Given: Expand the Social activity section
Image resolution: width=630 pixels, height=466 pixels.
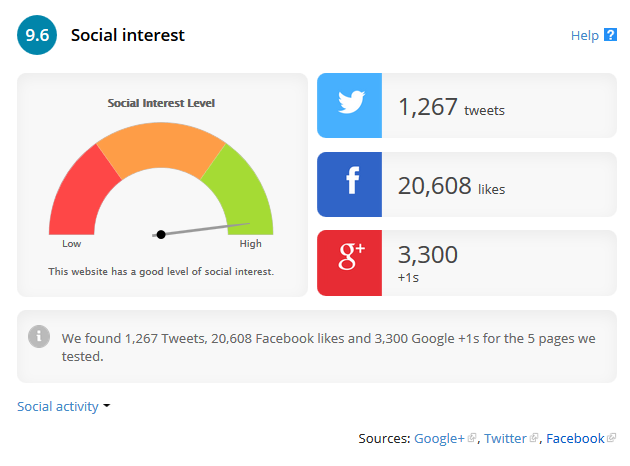Looking at the screenshot, I should [x=58, y=406].
